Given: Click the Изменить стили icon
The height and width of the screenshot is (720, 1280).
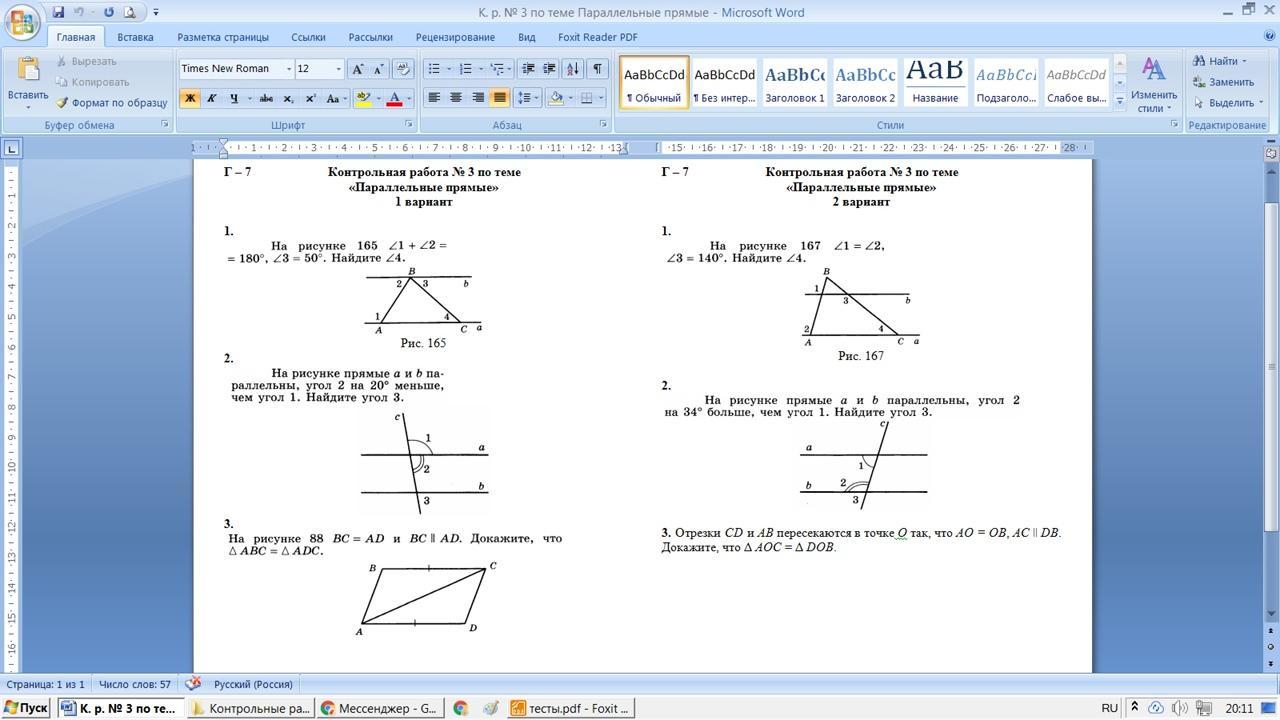Looking at the screenshot, I should click(1153, 70).
